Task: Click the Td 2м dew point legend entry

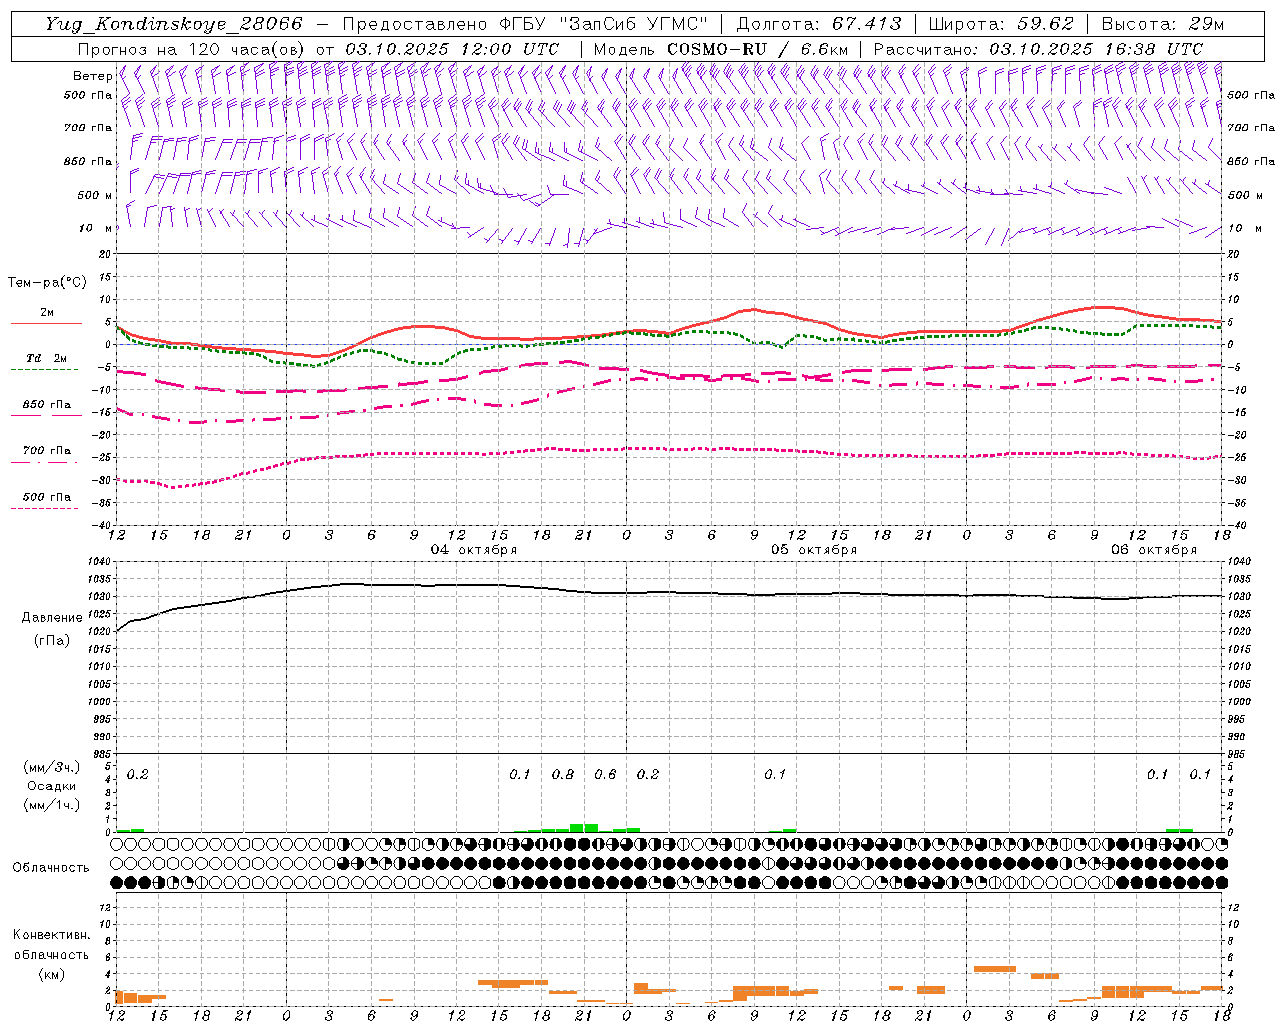Action: coord(46,362)
